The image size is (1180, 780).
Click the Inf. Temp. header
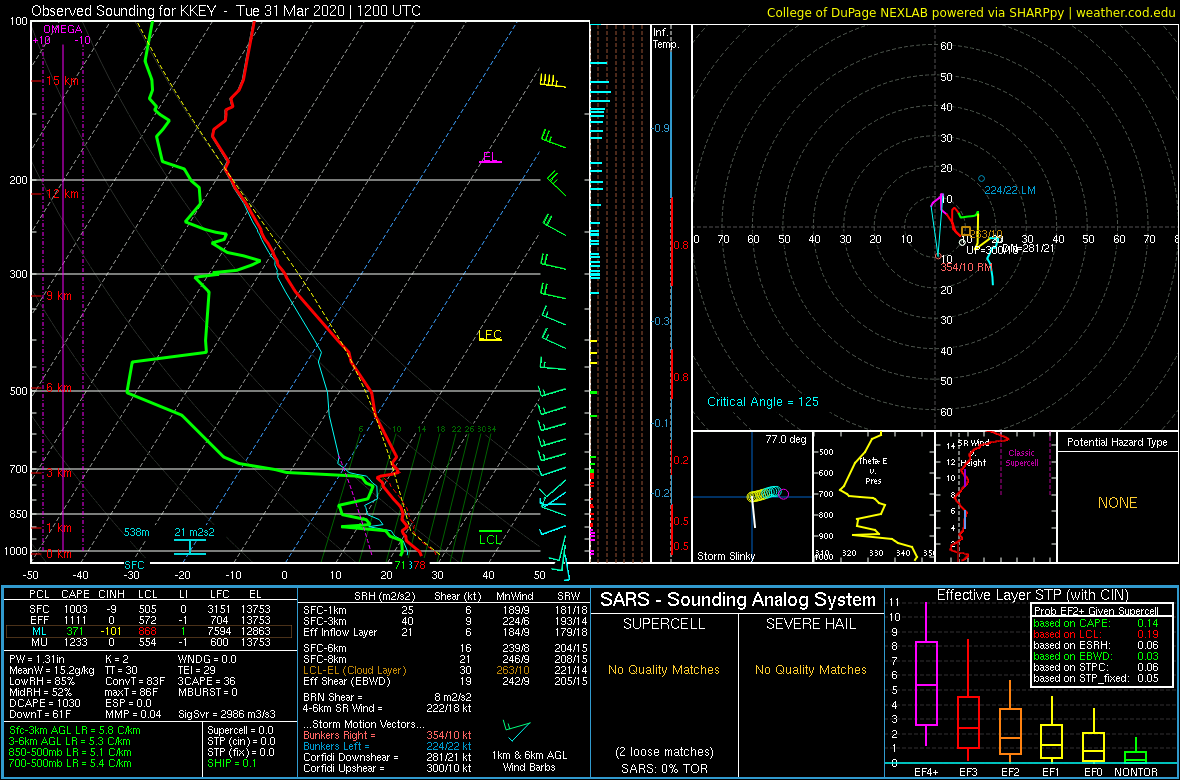(666, 38)
